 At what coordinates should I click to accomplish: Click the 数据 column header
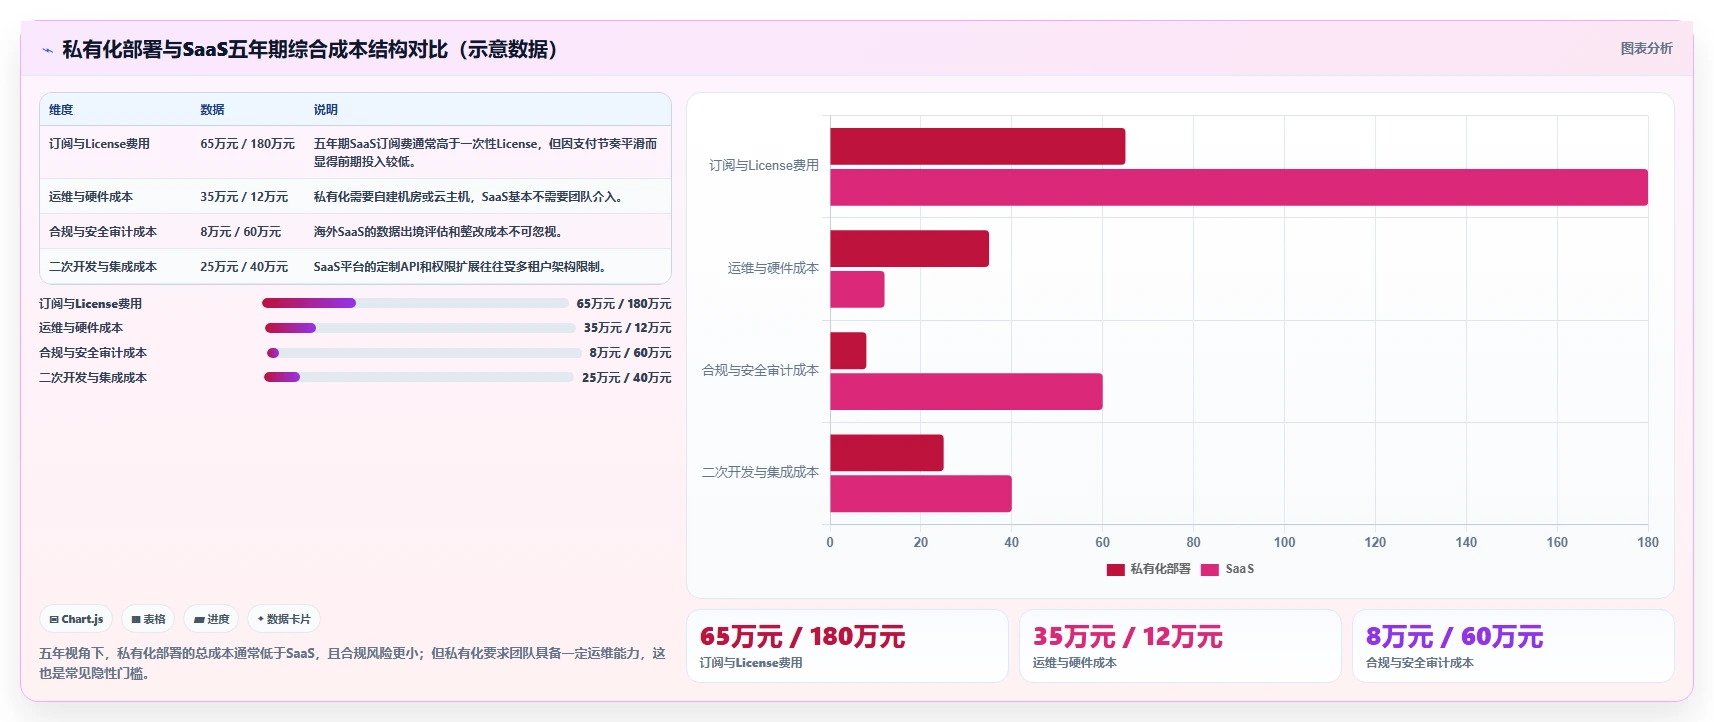click(212, 110)
